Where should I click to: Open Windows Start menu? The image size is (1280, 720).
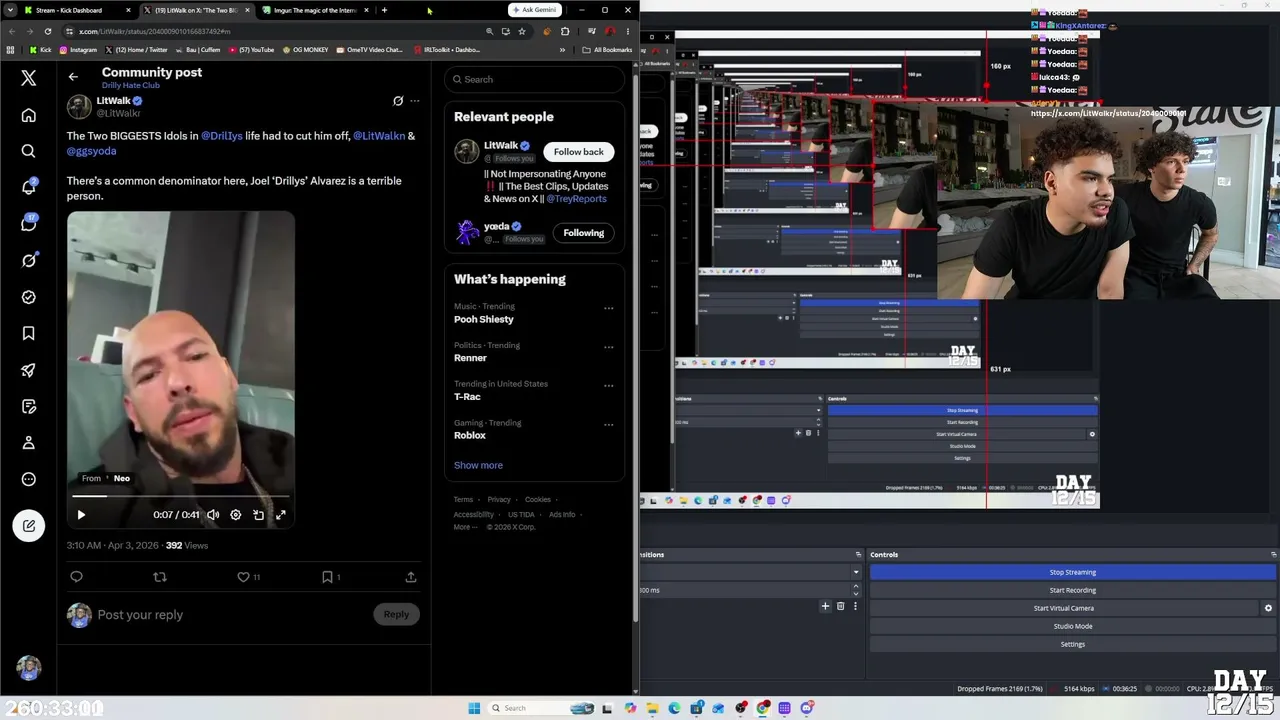click(474, 708)
